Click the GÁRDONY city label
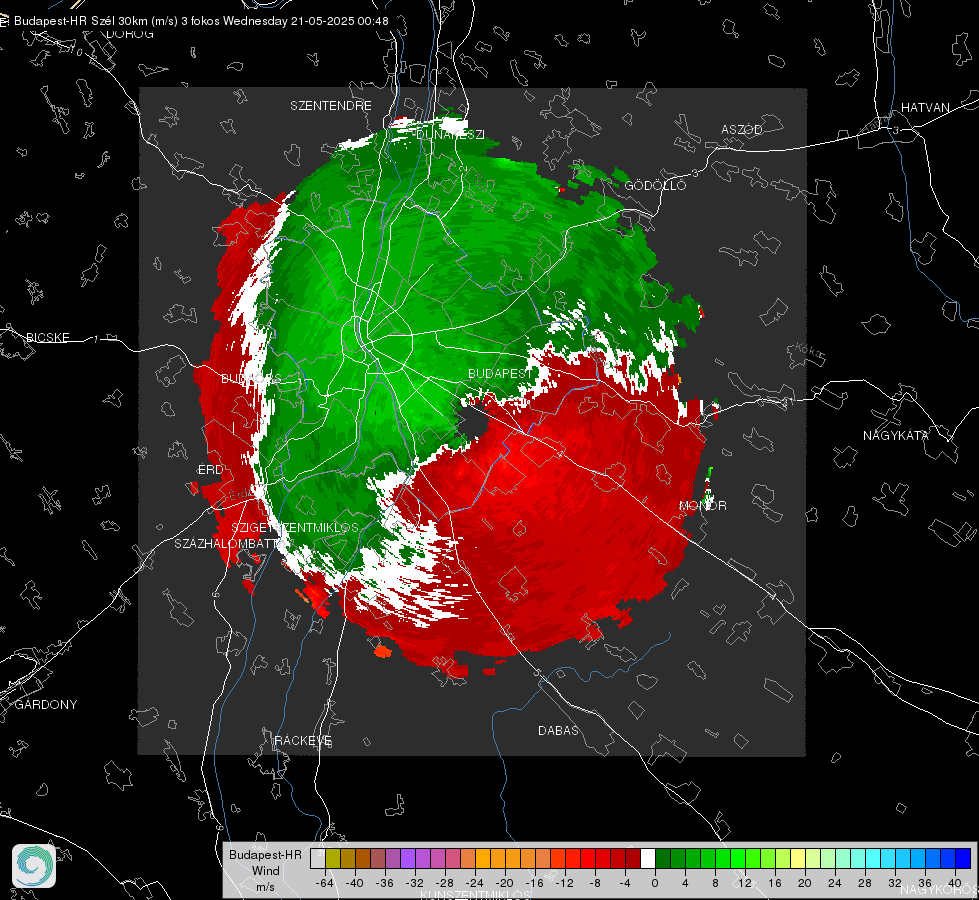 coord(46,705)
